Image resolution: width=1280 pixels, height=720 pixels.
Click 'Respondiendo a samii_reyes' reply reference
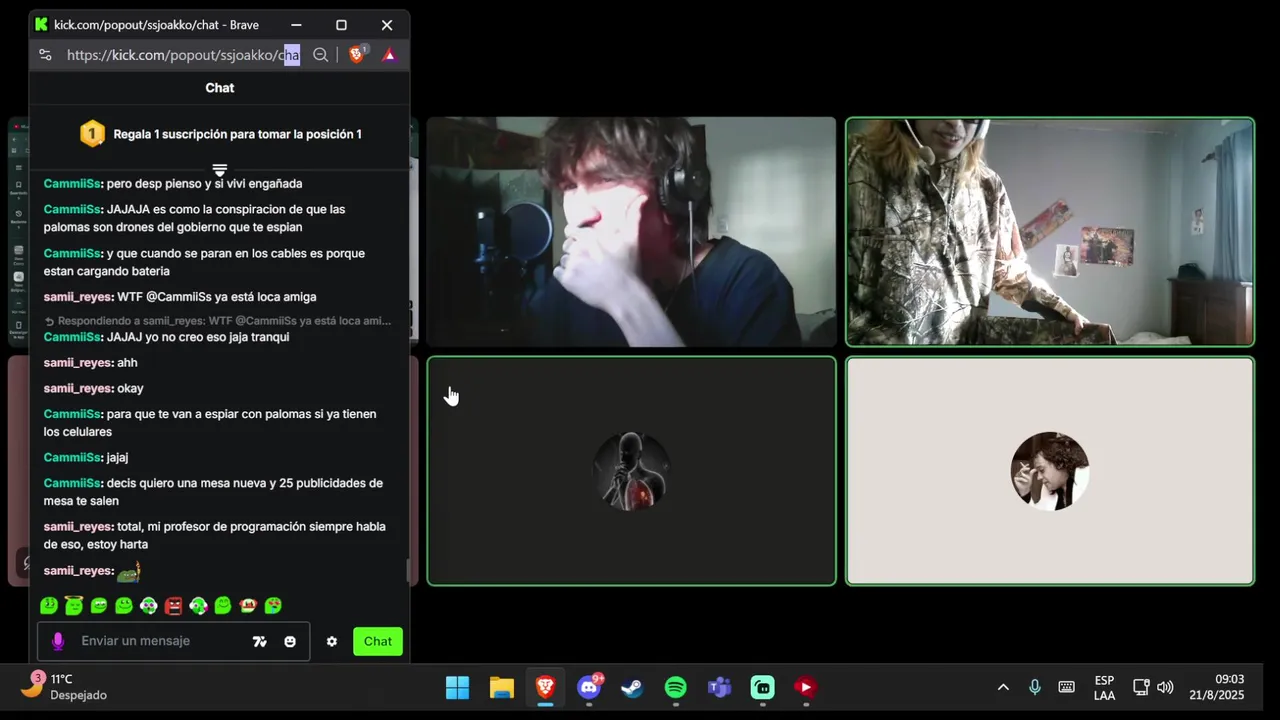pos(218,321)
